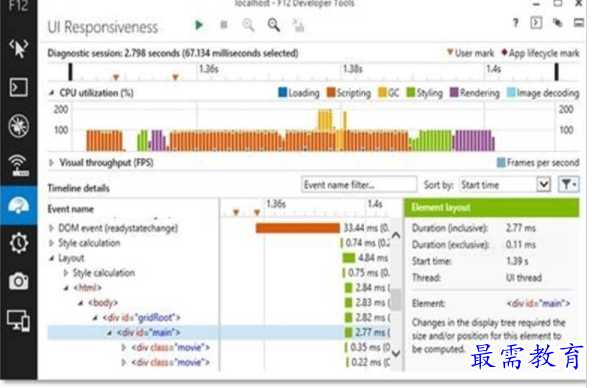592x388 pixels.
Task: Start profiling with green play button
Action: (199, 25)
